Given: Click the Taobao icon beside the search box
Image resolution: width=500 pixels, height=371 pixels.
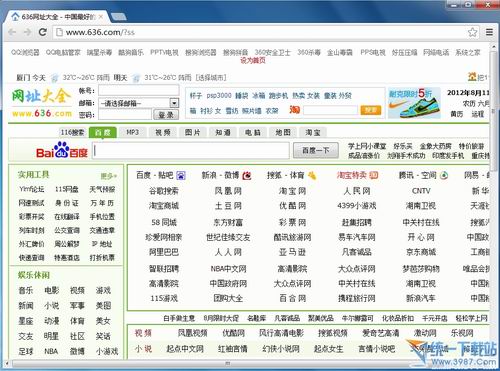Looking at the screenshot, I should pyautogui.click(x=295, y=109).
